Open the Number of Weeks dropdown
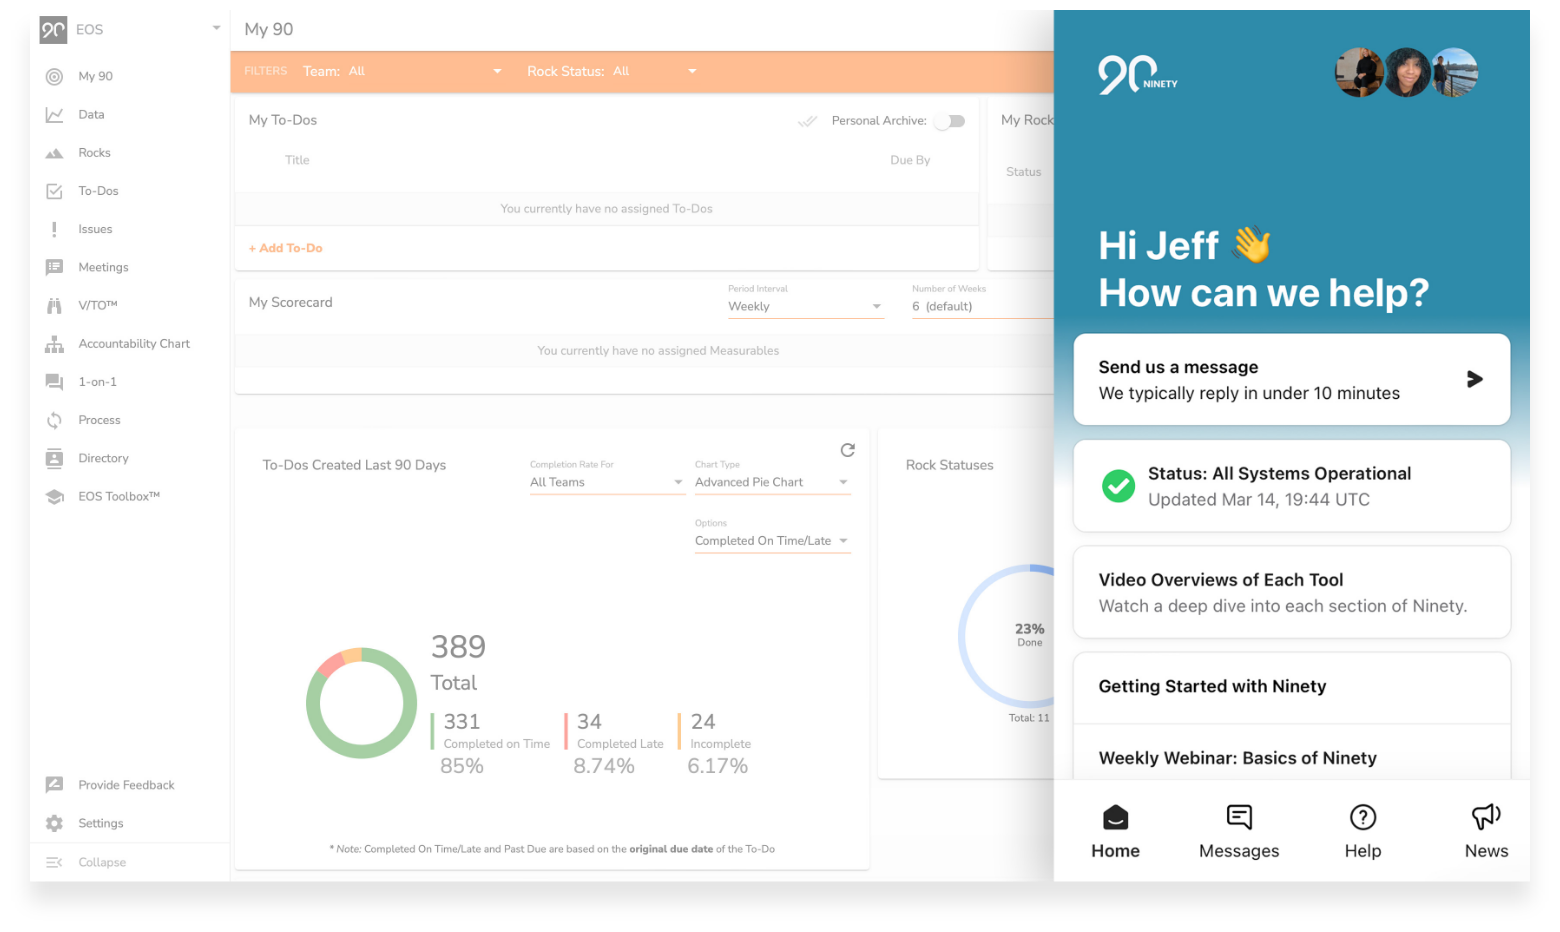Viewport: 1560px width, 932px height. coord(981,306)
